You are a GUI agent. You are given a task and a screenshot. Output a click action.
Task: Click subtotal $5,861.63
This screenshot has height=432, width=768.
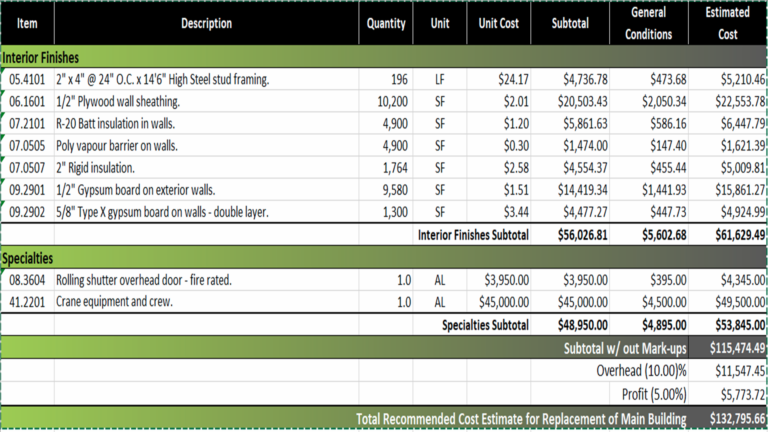pos(585,123)
